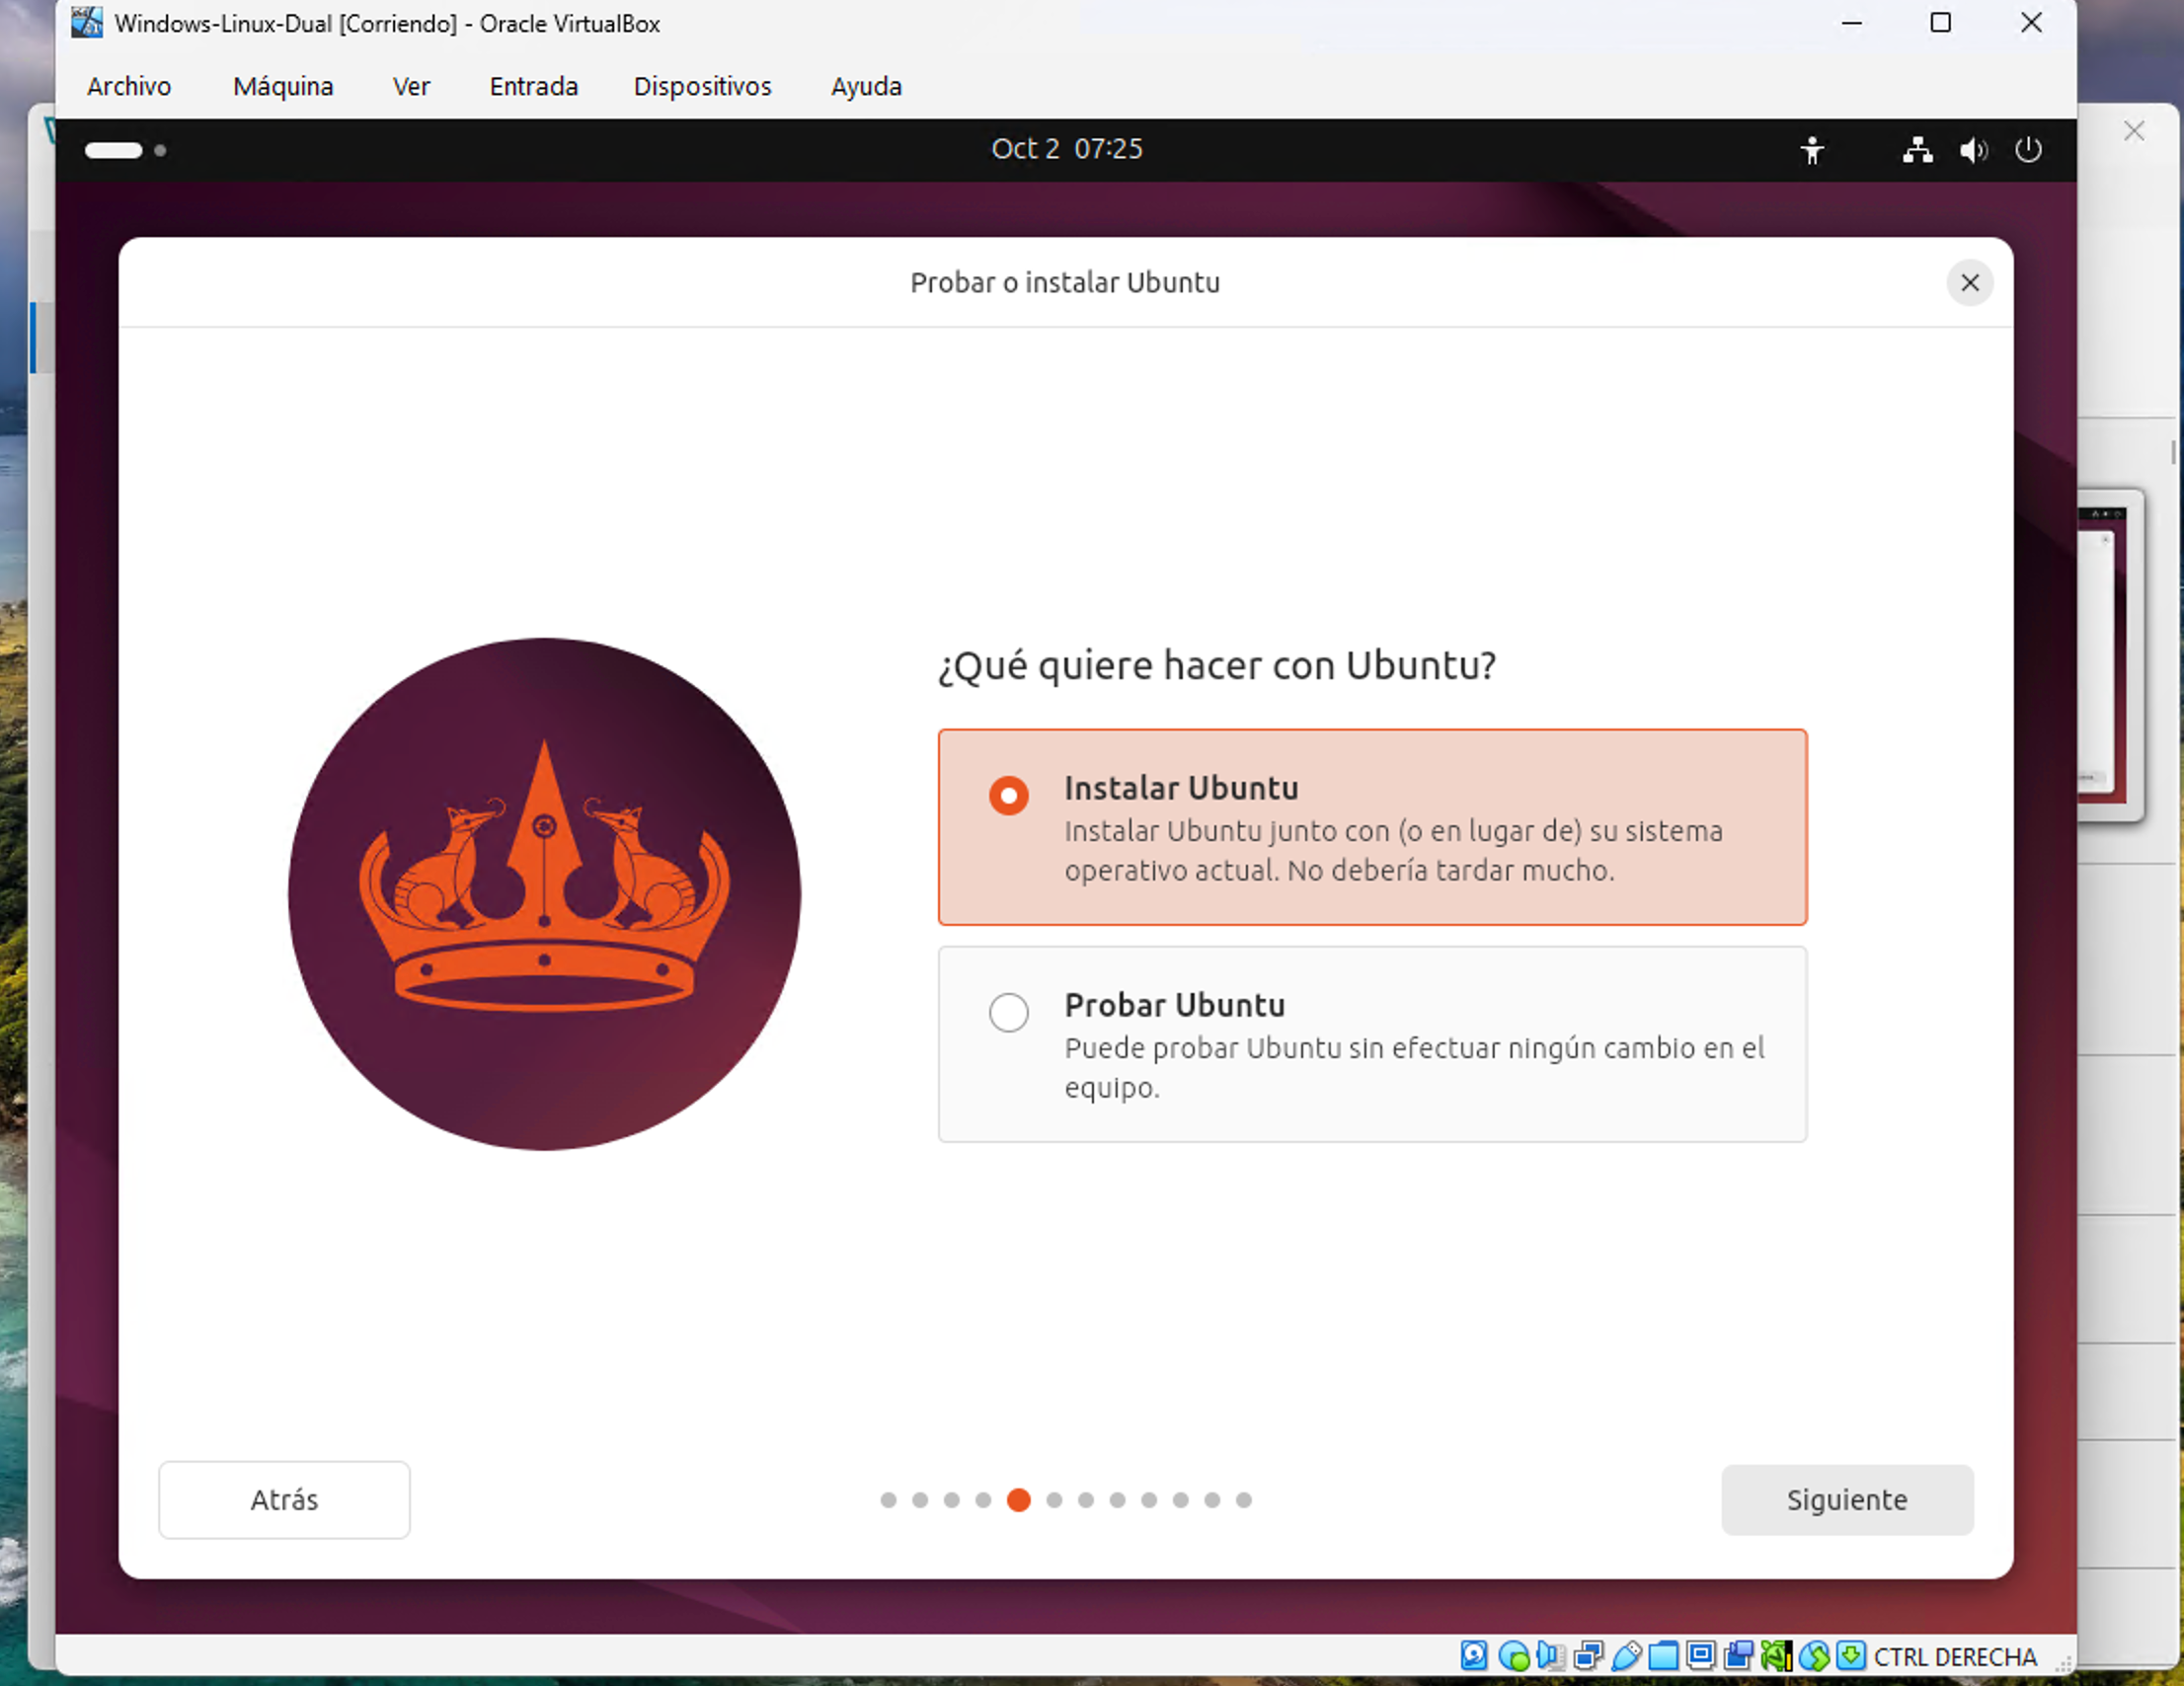
Task: Minimize the VirtualBox VM window
Action: coord(1851,22)
